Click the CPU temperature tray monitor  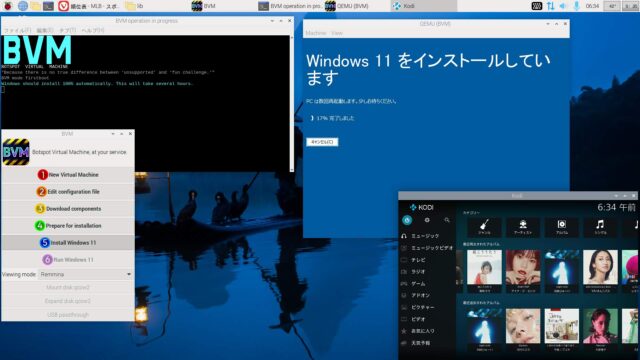coord(612,6)
